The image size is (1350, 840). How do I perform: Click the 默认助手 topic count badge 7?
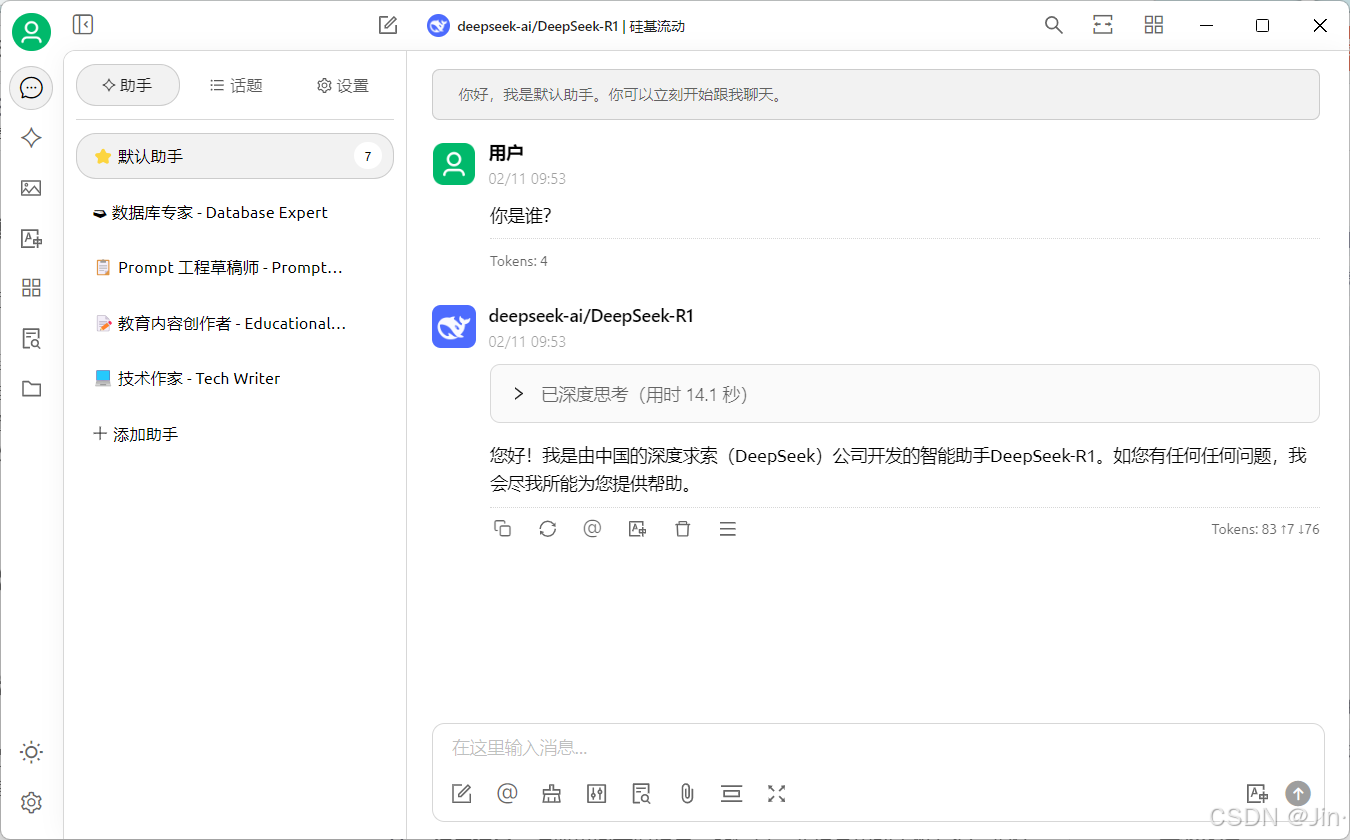pyautogui.click(x=368, y=156)
